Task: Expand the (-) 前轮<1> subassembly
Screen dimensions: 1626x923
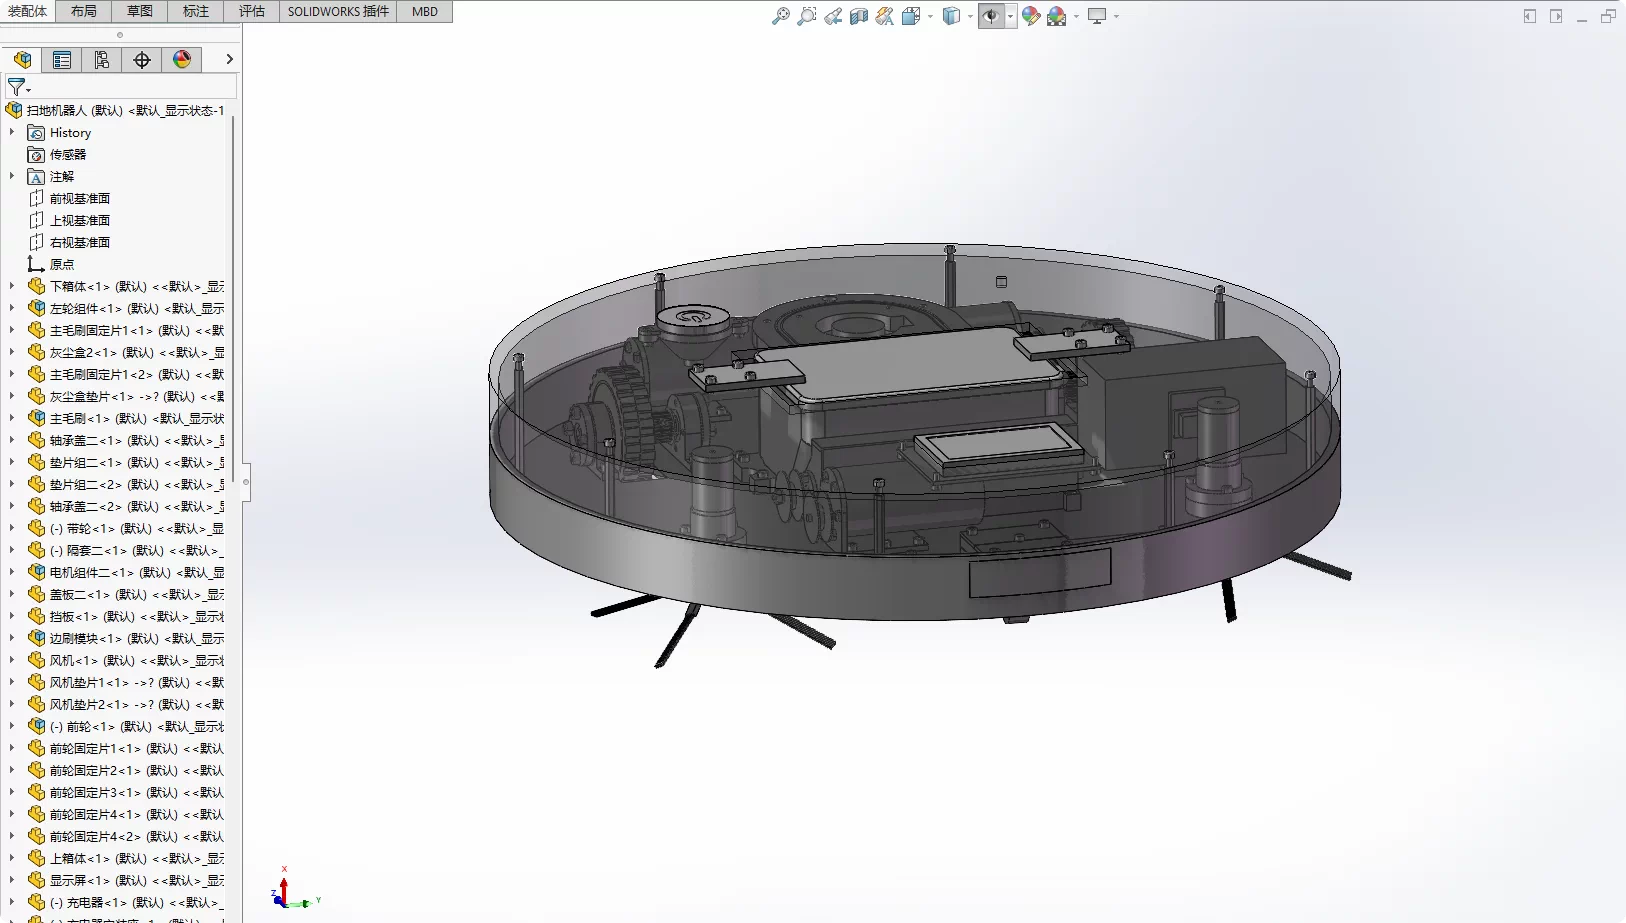Action: point(12,726)
